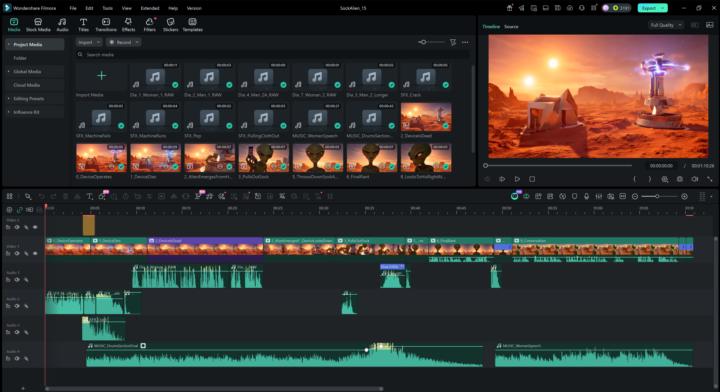Viewport: 720px width, 392px height.
Task: Open the media panel three-dots menu
Action: [x=465, y=42]
